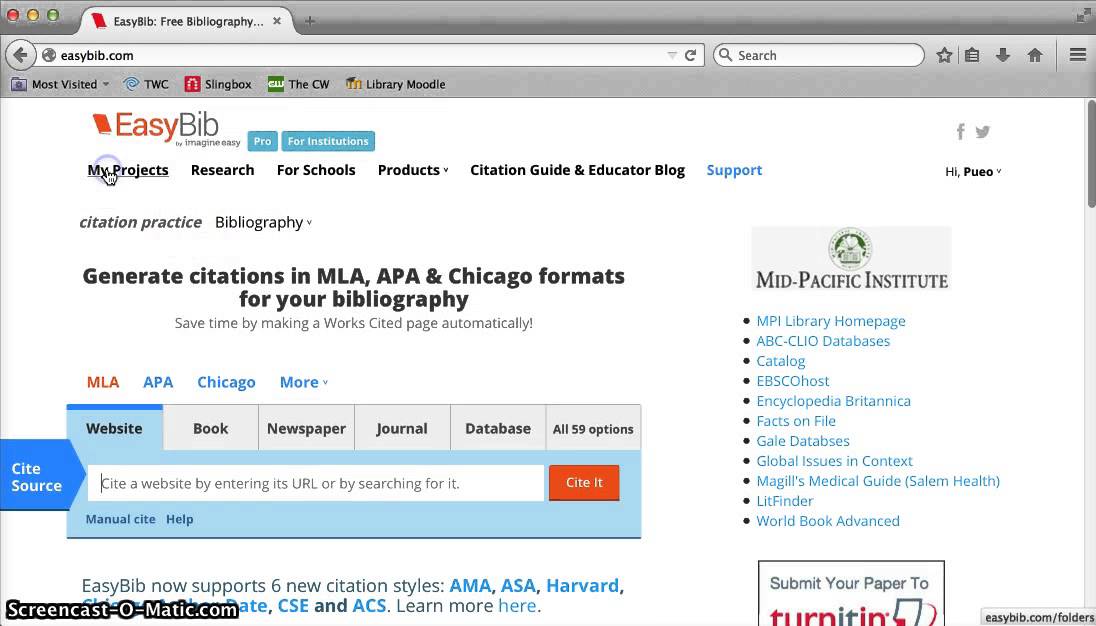Select the Website source tab
This screenshot has height=626, width=1096.
pyautogui.click(x=115, y=428)
